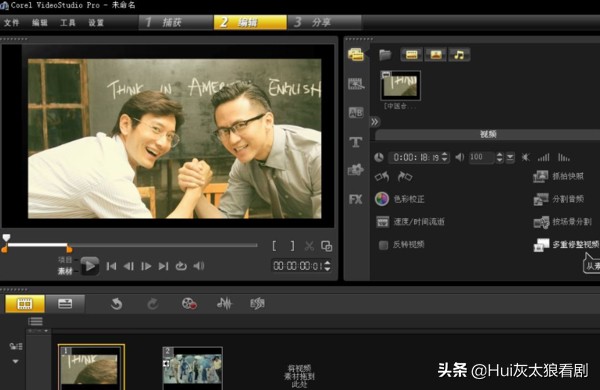Click 分割音频 split audio option

[x=559, y=199]
